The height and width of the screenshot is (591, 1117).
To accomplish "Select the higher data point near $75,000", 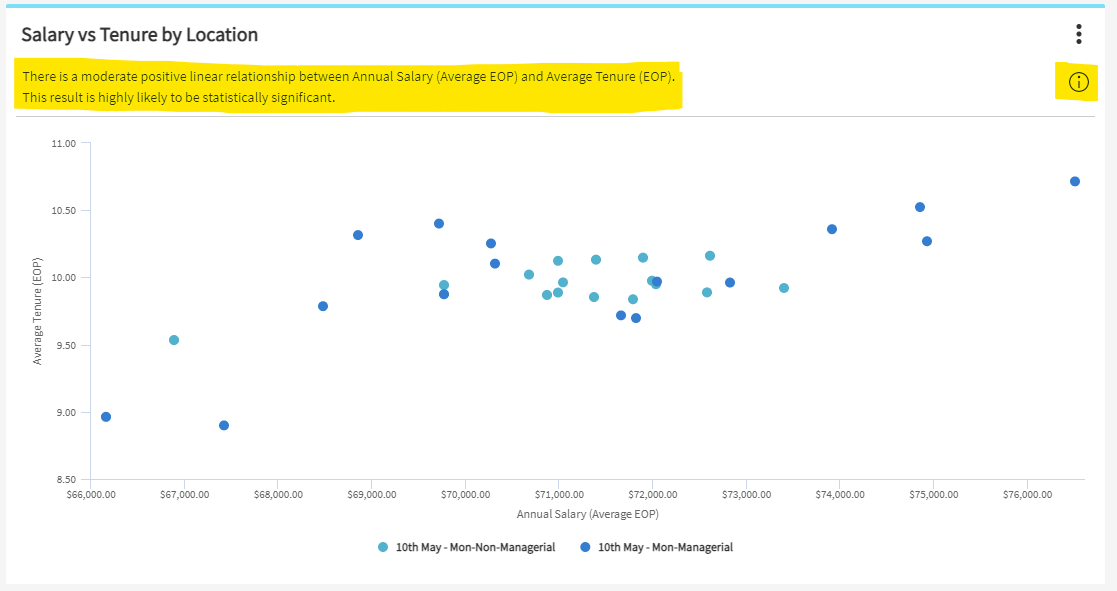I will coord(920,207).
